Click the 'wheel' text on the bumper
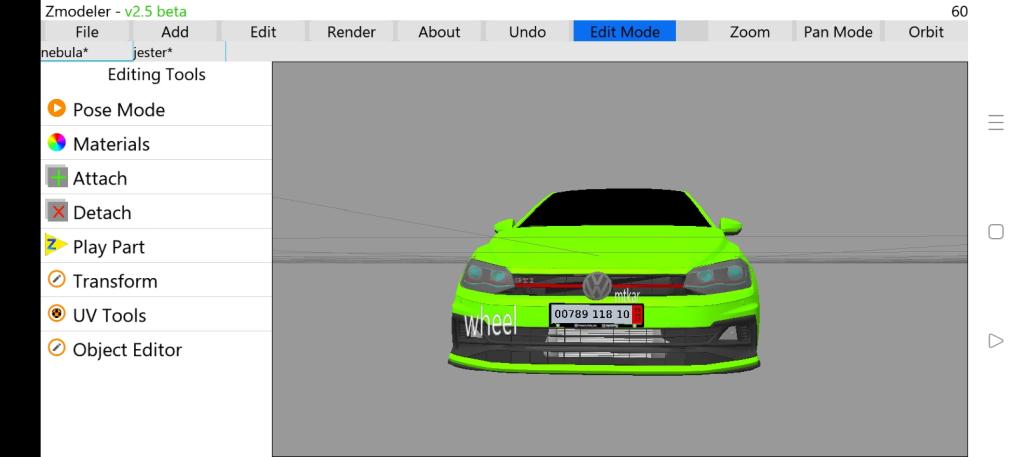1024x457 pixels. coord(490,321)
